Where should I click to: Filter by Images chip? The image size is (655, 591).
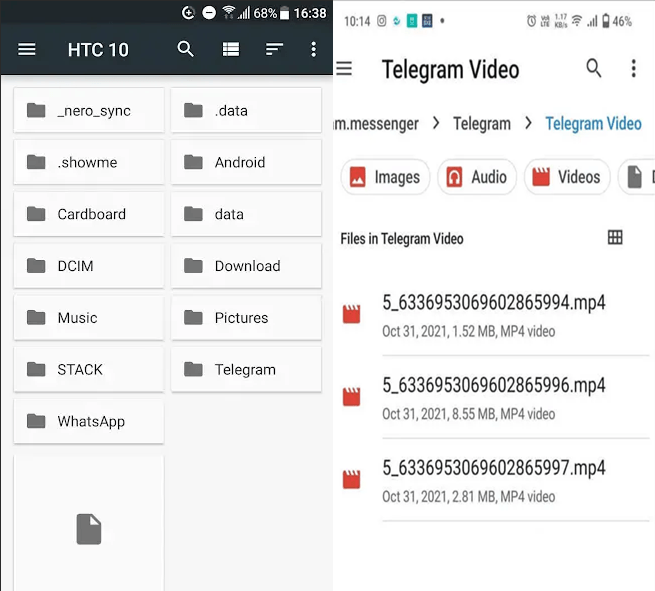tap(385, 177)
